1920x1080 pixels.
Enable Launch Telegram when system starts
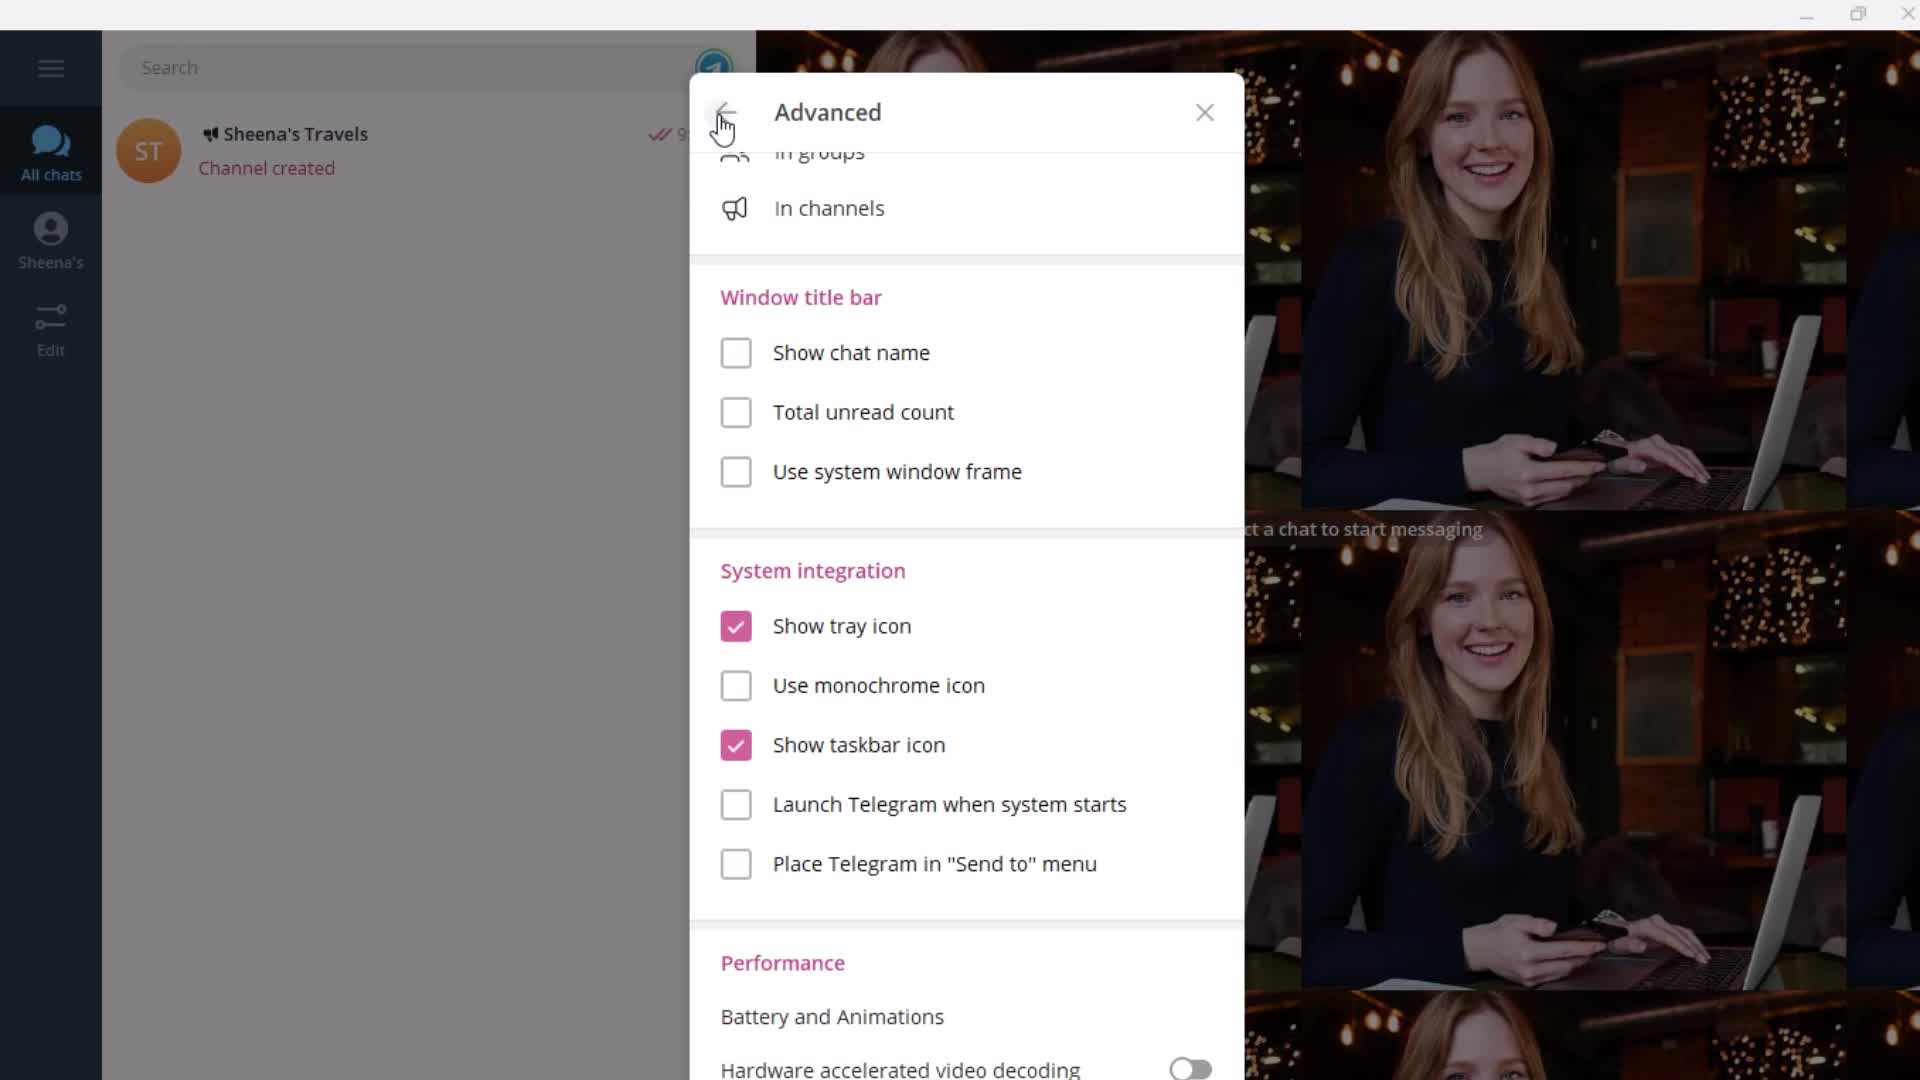[737, 804]
